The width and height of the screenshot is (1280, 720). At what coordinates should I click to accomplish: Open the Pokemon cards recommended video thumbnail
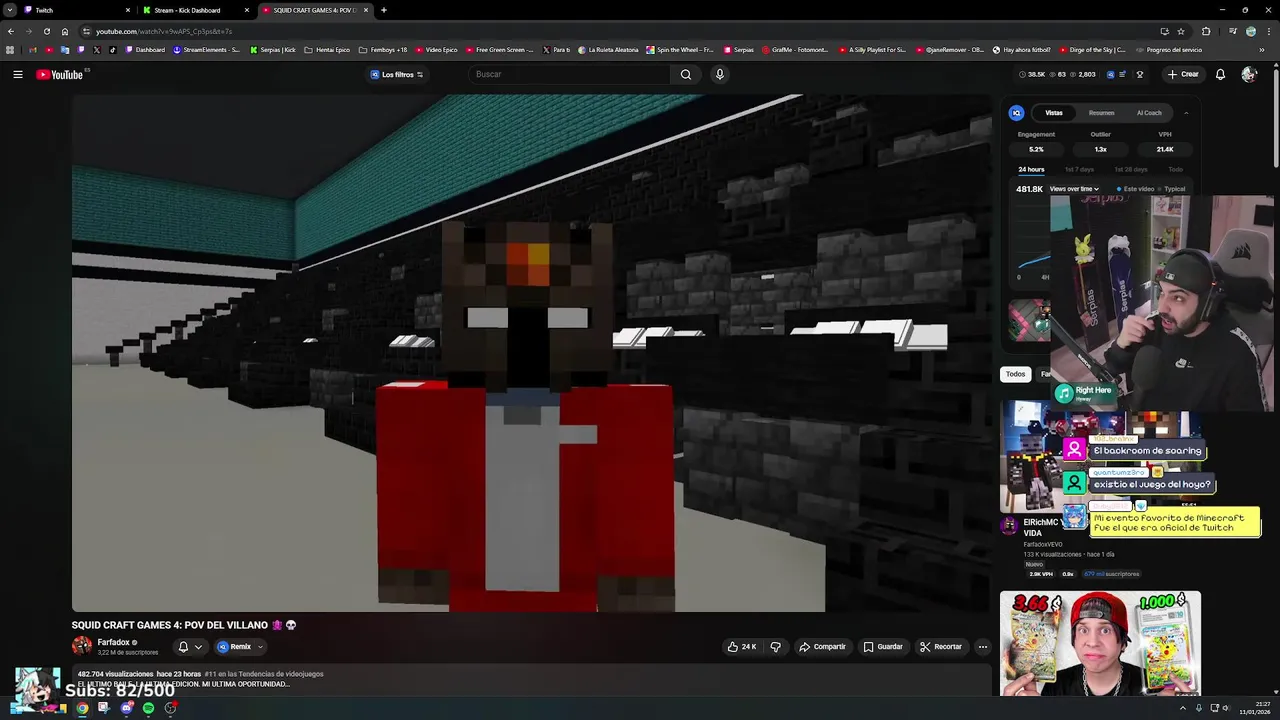(x=1100, y=643)
